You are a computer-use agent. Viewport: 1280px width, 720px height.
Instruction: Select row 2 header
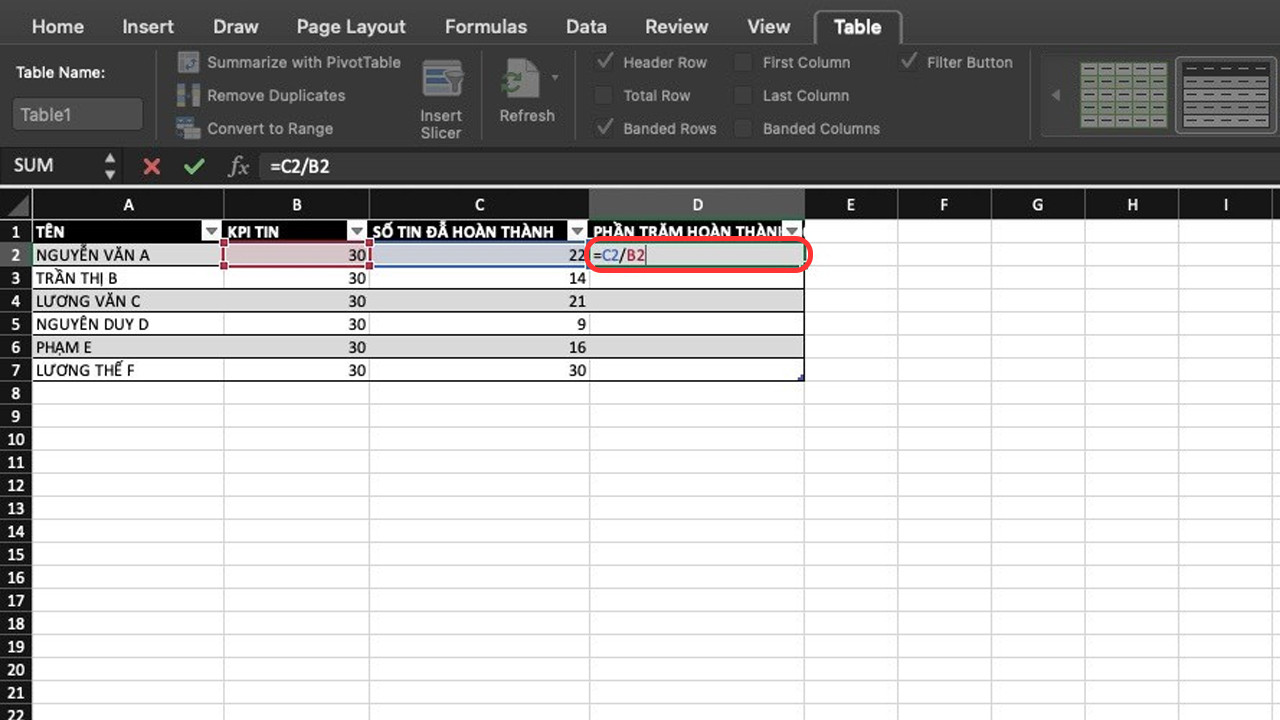pyautogui.click(x=16, y=254)
